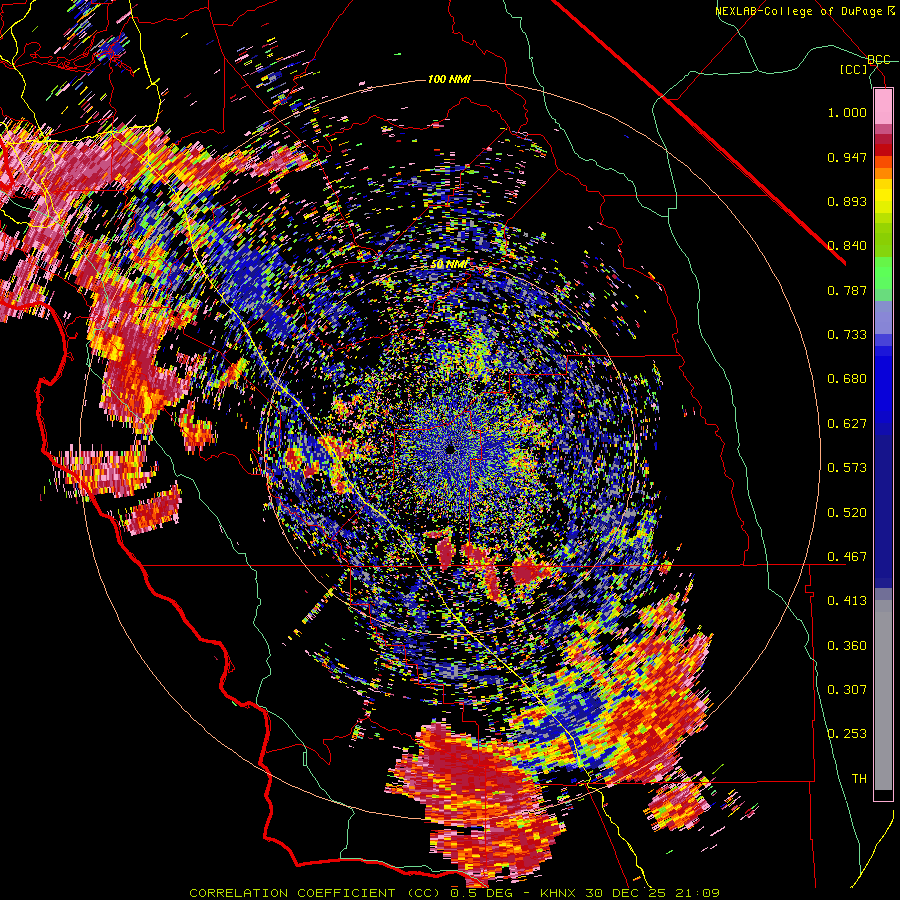Click the 0.360 color scale value
900x900 pixels.
point(847,646)
